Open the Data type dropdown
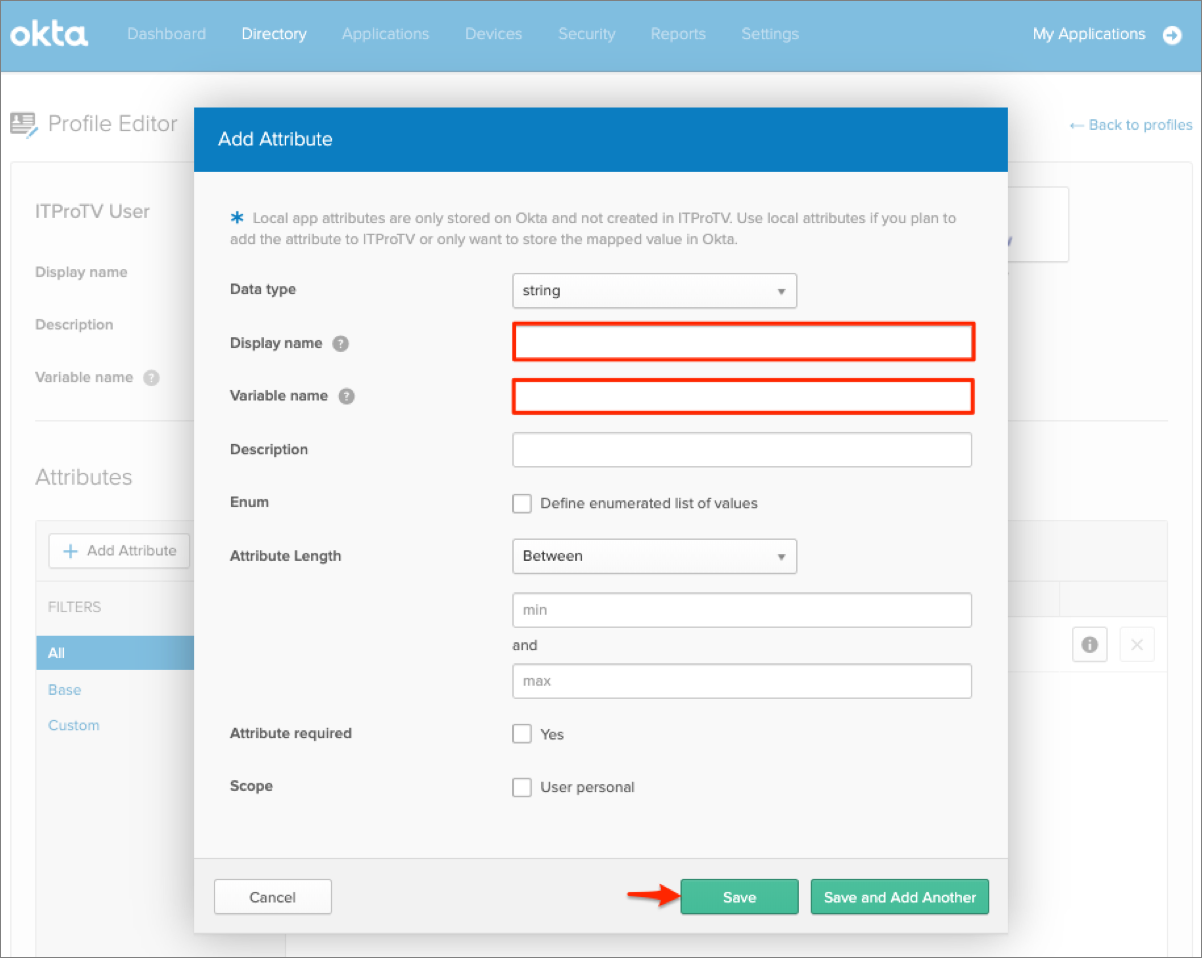The width and height of the screenshot is (1202, 958). [x=654, y=291]
